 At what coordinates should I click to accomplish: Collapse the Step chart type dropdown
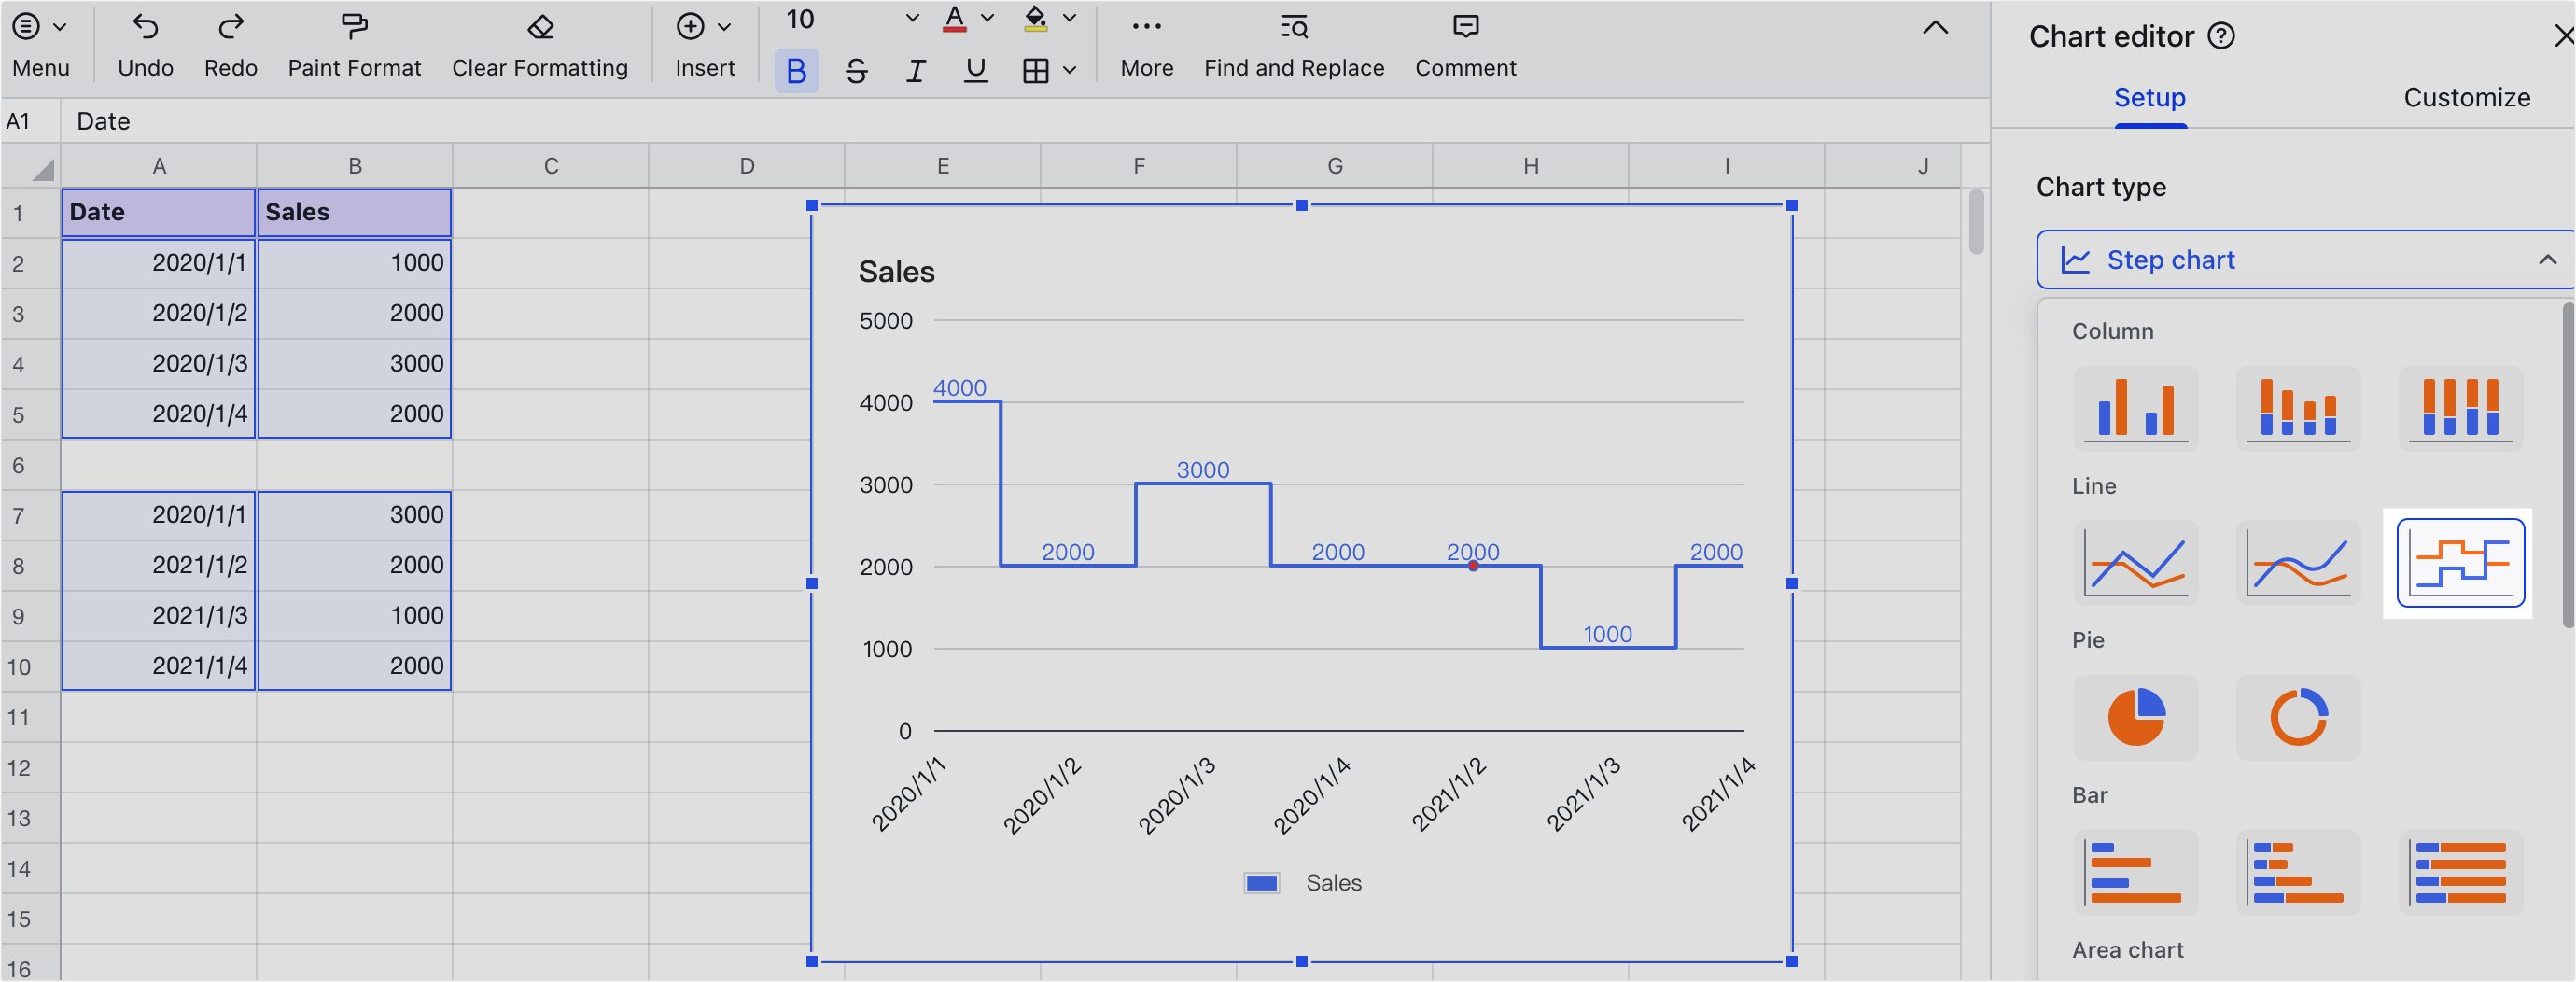(2545, 259)
